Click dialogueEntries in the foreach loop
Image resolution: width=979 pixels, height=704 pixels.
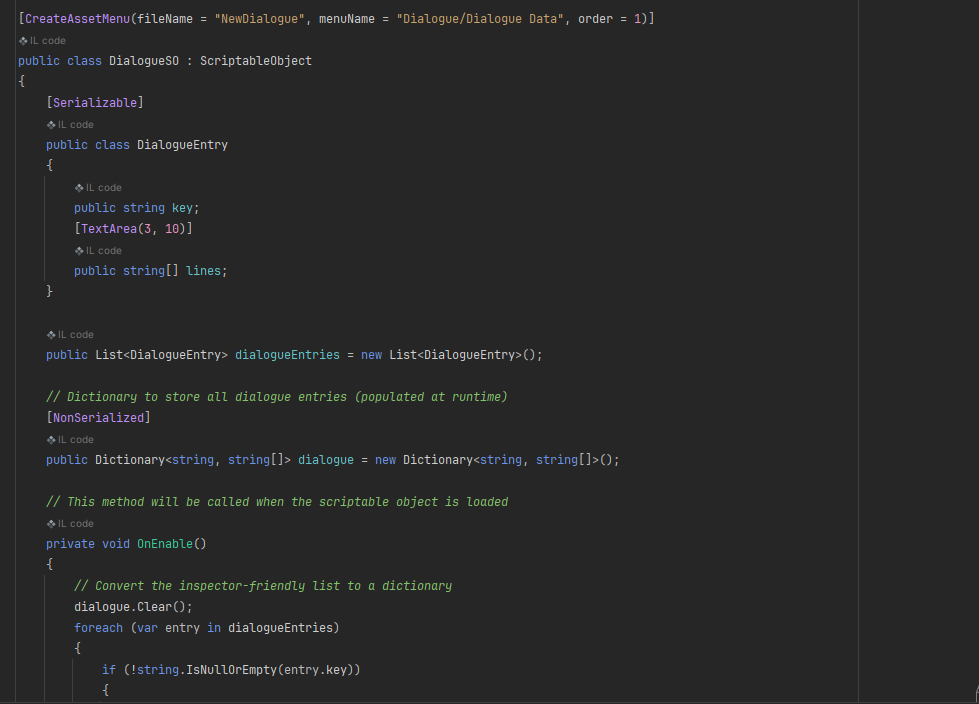tap(280, 628)
